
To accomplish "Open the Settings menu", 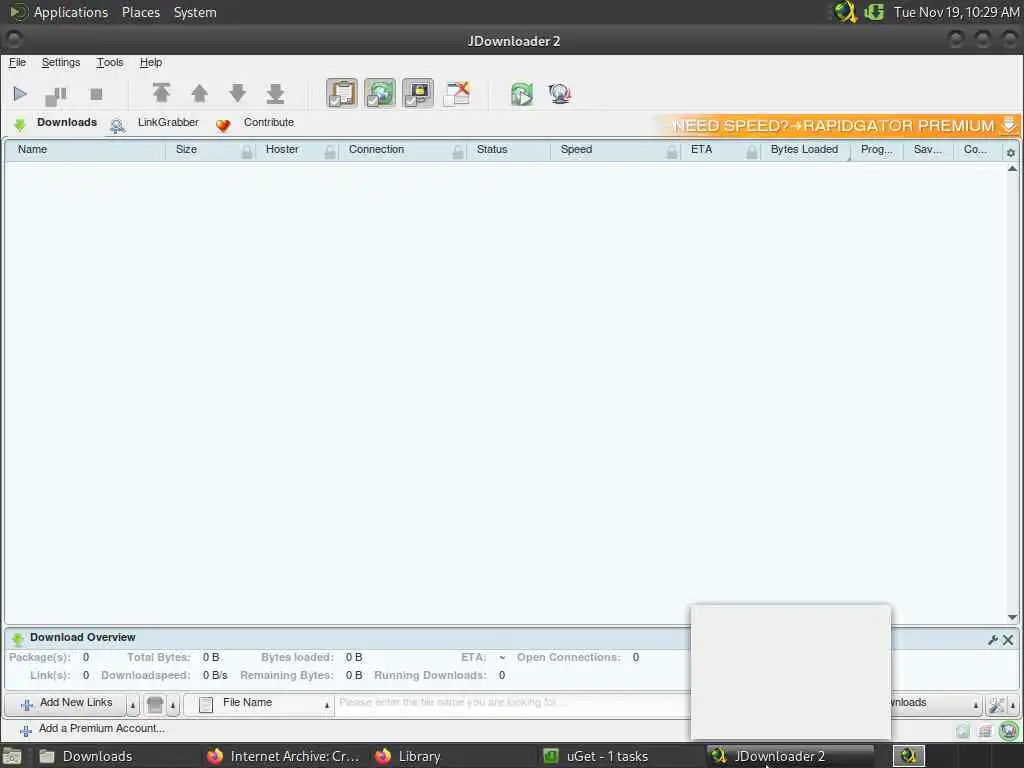I will click(61, 63).
